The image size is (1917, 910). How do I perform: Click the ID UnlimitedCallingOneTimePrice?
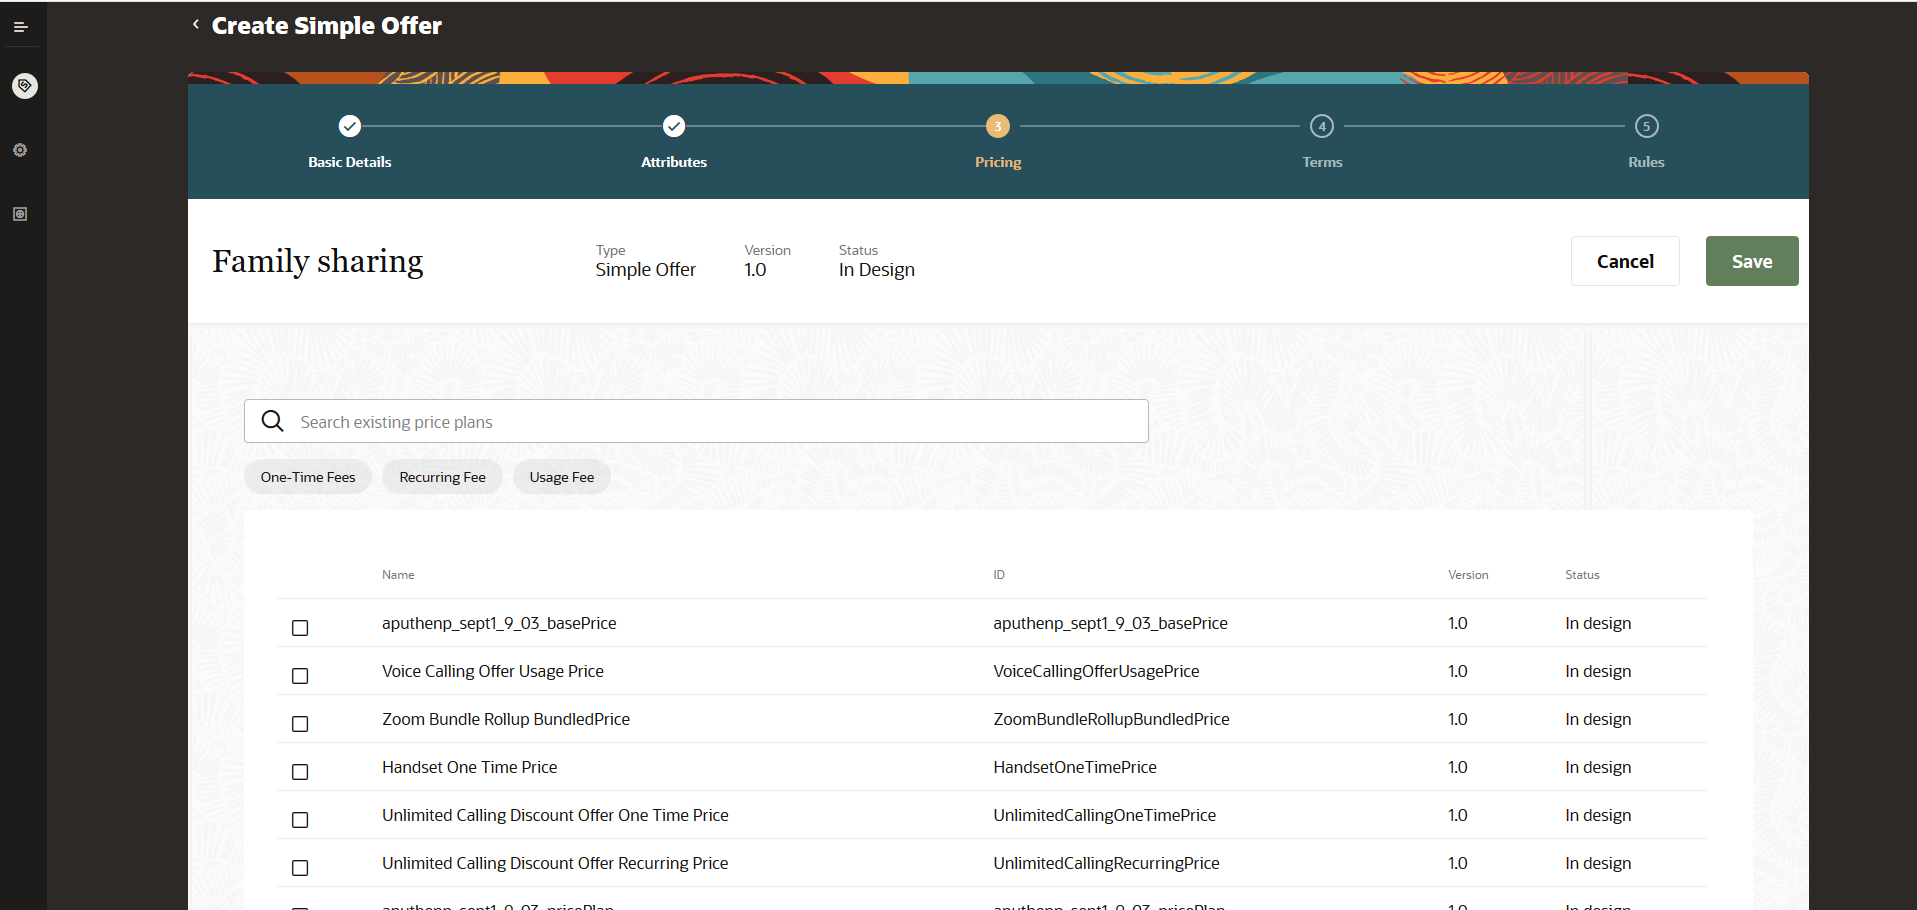pyautogui.click(x=1105, y=815)
